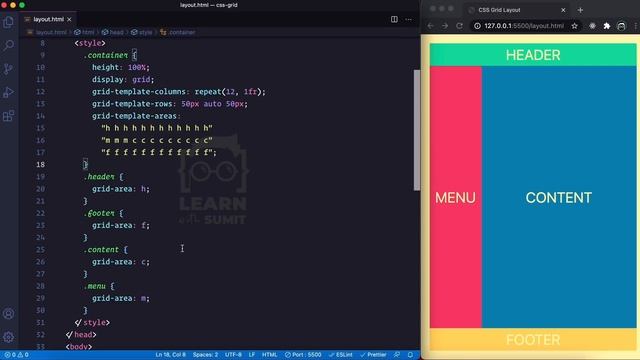Screen dimensions: 640x360
Task: Open the Run and Debug view
Action: (8, 92)
